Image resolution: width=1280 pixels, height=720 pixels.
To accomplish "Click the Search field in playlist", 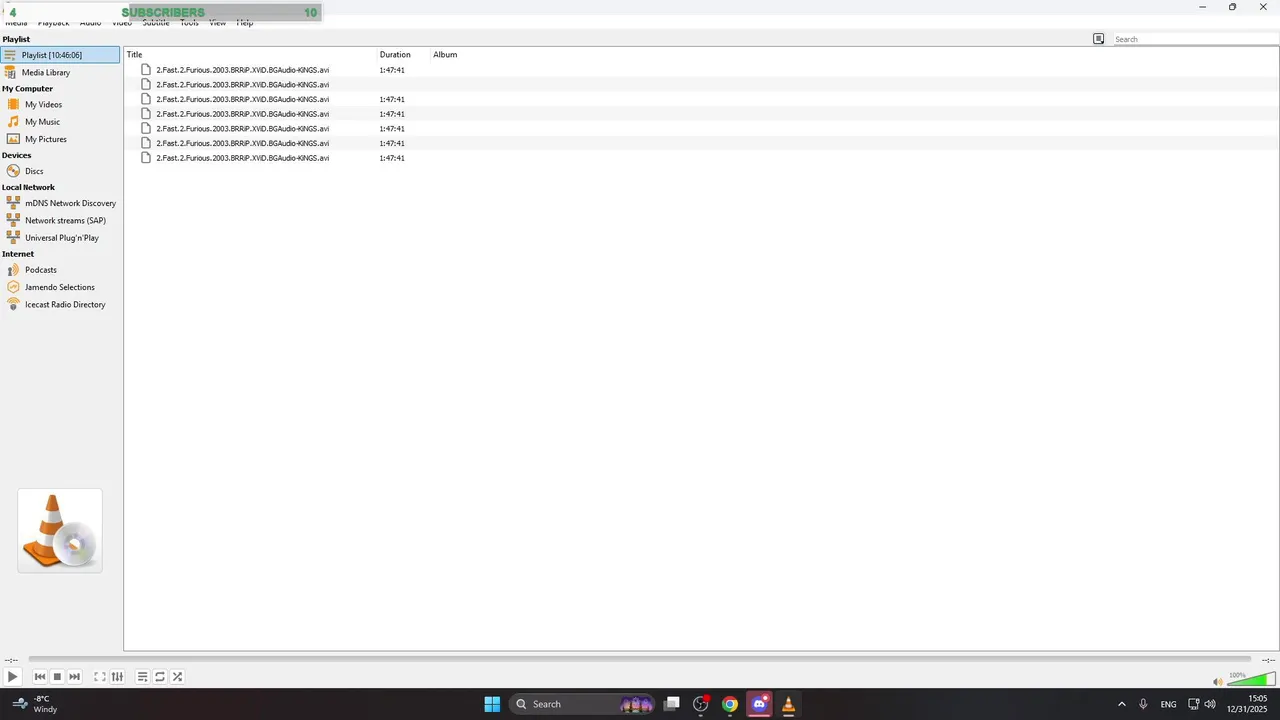I will [x=1195, y=39].
